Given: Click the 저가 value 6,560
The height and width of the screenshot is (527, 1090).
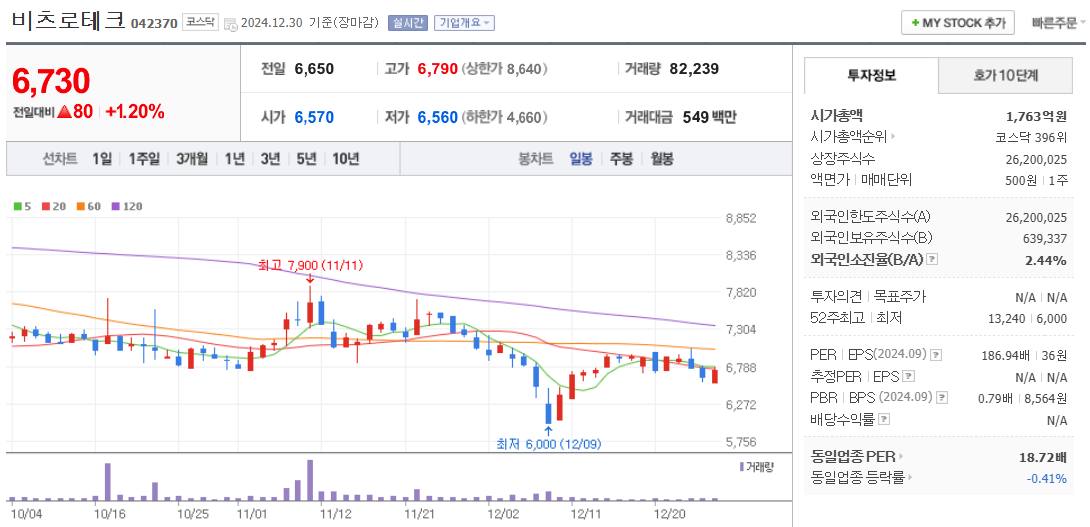Looking at the screenshot, I should click(438, 117).
